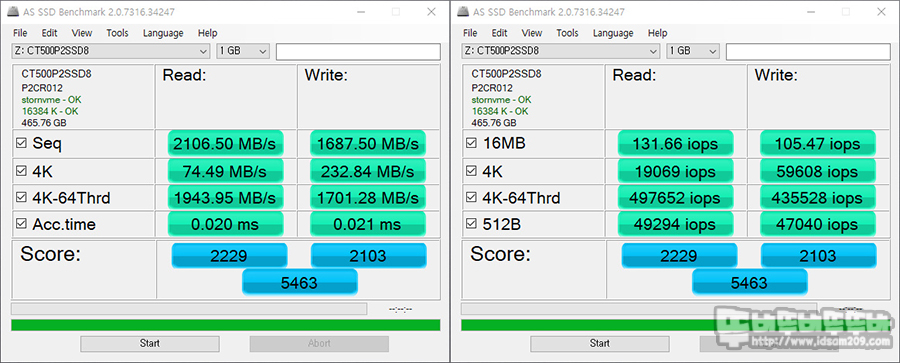Screen dimensions: 900x363
Task: Click the 232.84 MB/s 4K write result
Action: click(368, 171)
